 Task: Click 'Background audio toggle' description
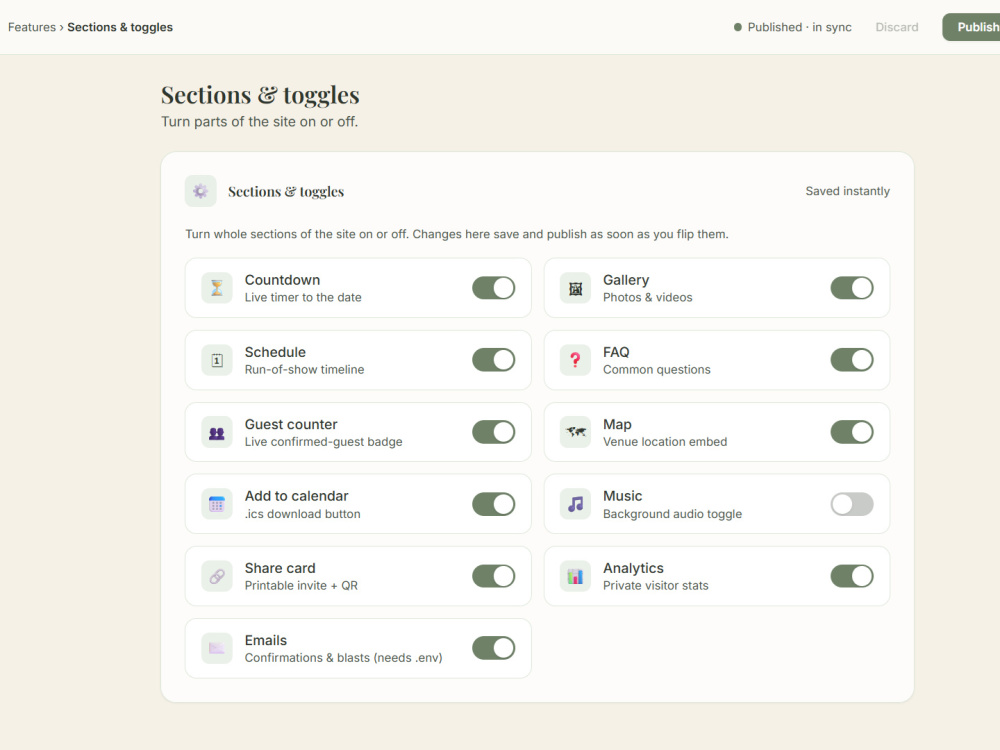tap(672, 514)
